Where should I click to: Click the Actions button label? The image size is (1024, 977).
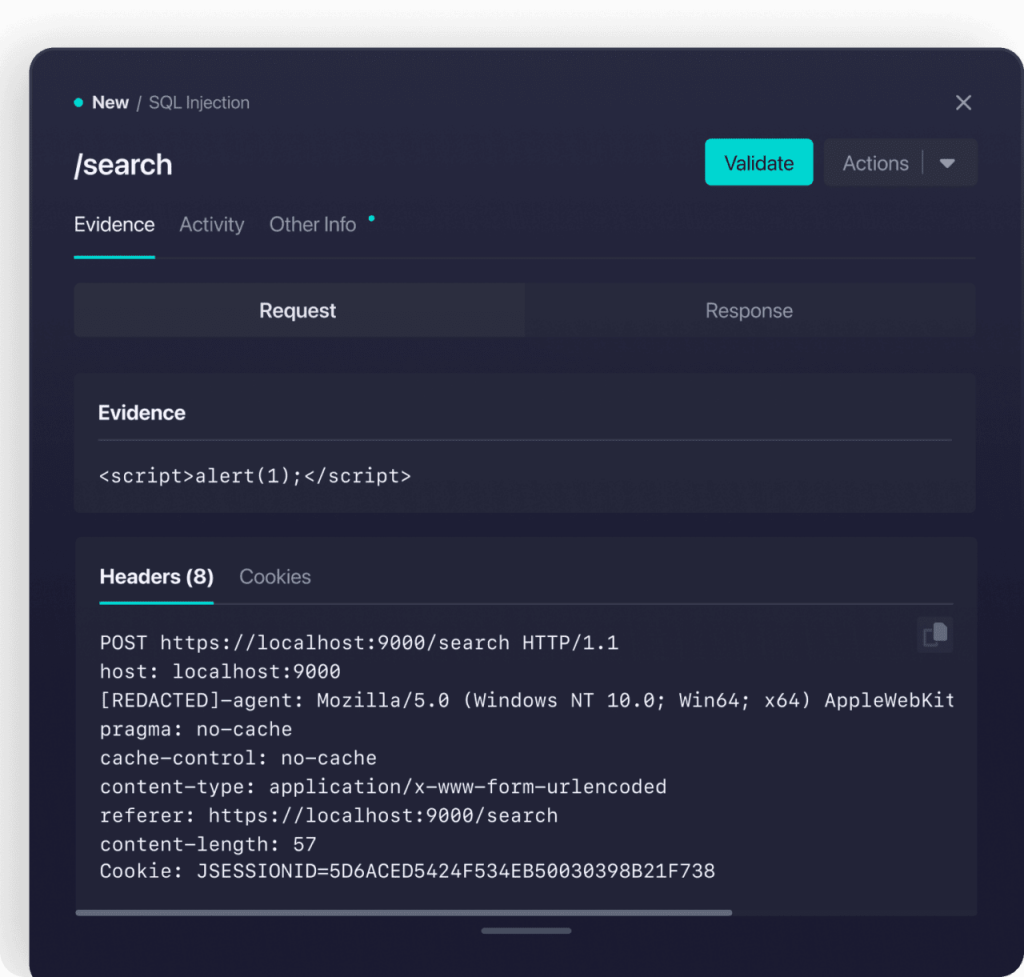(875, 163)
